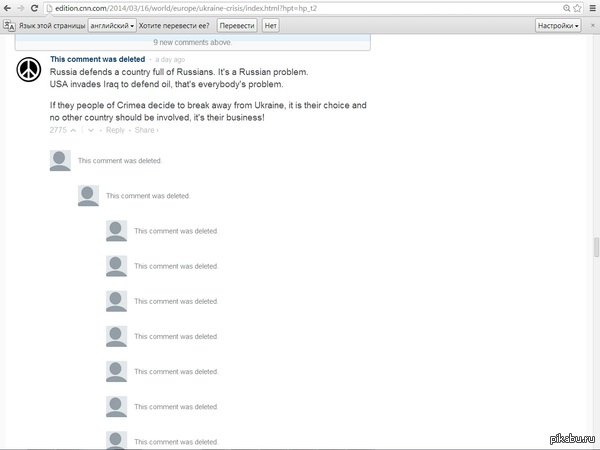
Task: Open the Share menu under comment
Action: tap(146, 130)
